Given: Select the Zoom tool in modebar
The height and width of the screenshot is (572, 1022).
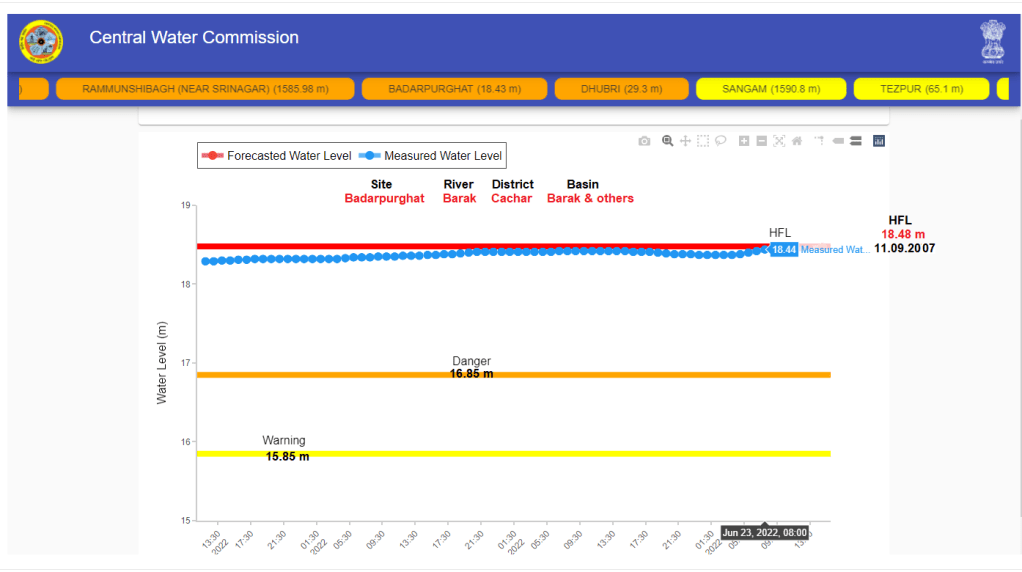Looking at the screenshot, I should [667, 141].
